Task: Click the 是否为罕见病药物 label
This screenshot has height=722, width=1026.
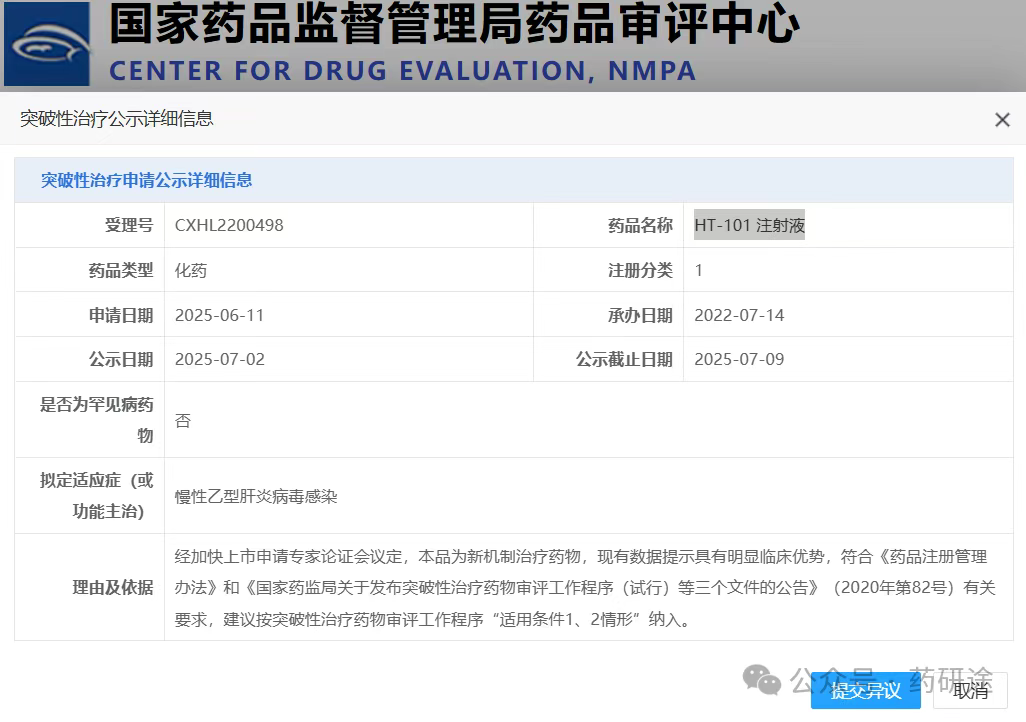Action: click(96, 420)
